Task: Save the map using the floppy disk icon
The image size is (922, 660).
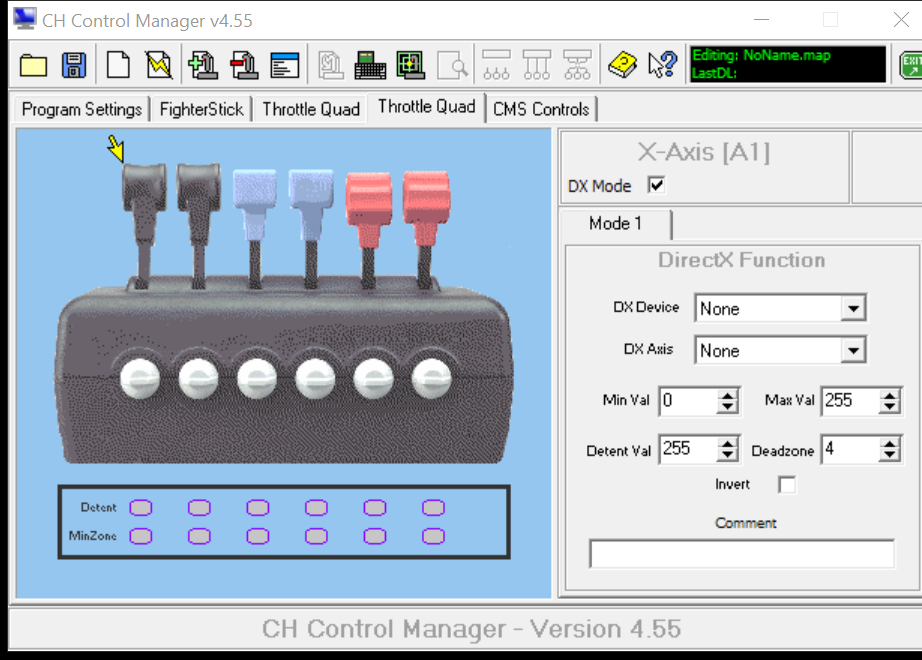Action: [x=74, y=65]
